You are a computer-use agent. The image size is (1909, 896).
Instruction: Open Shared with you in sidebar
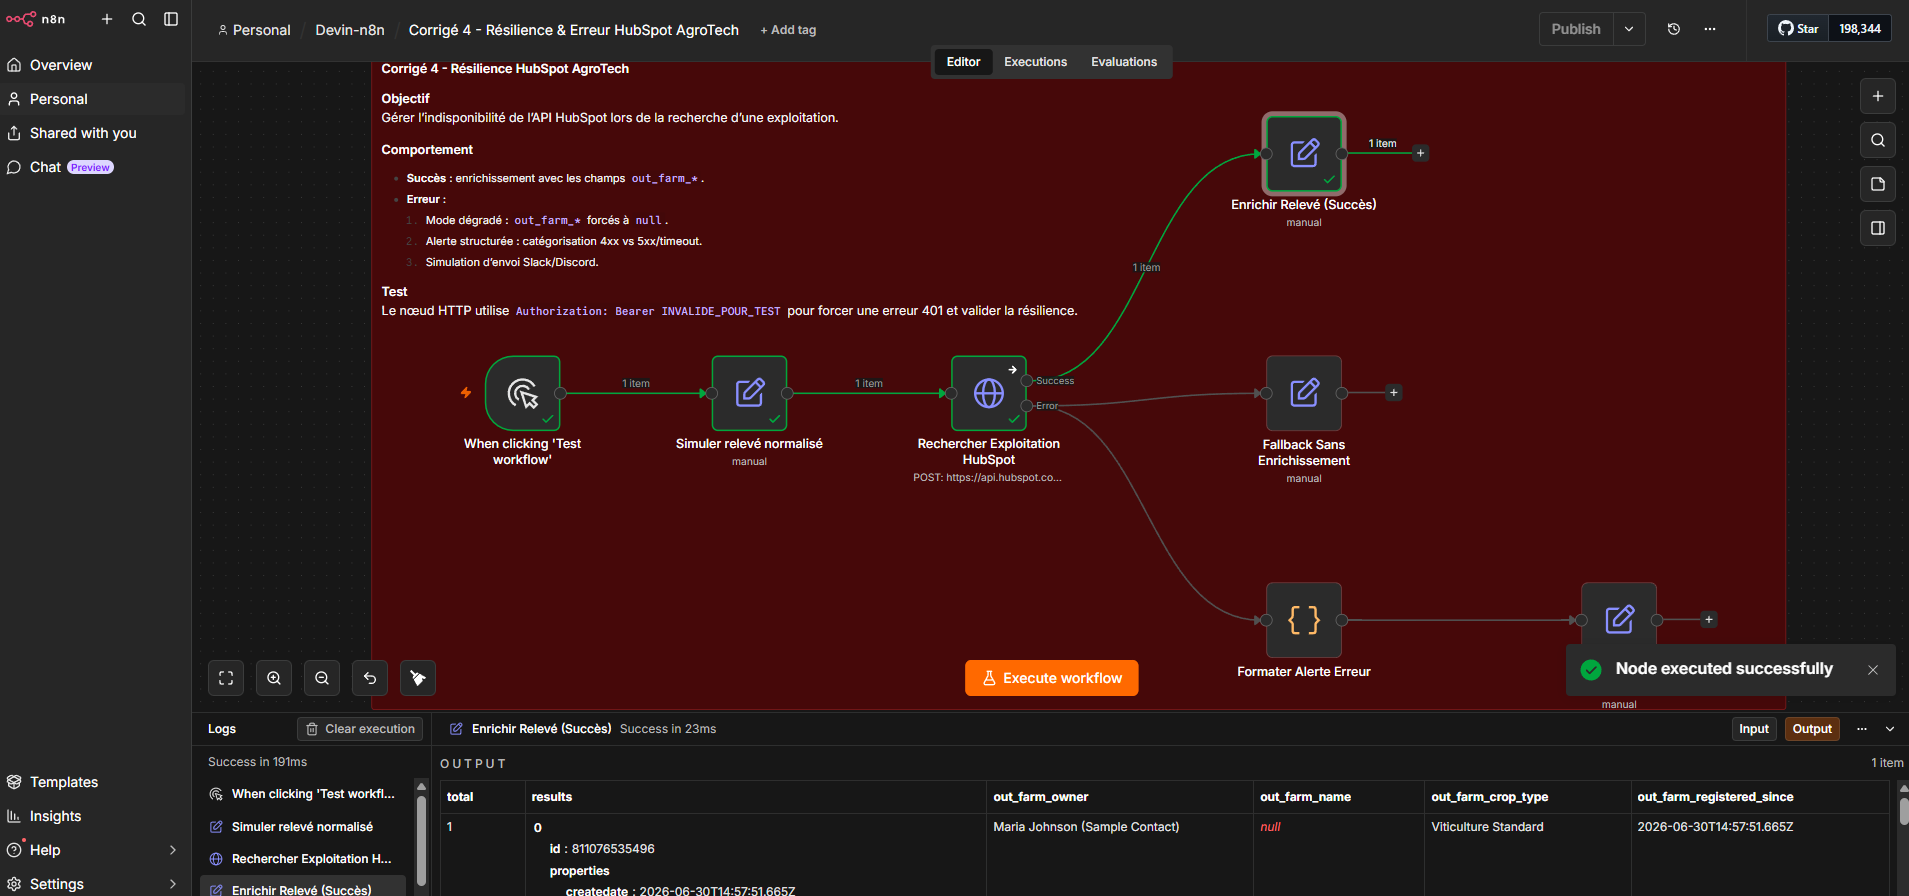[x=94, y=133]
